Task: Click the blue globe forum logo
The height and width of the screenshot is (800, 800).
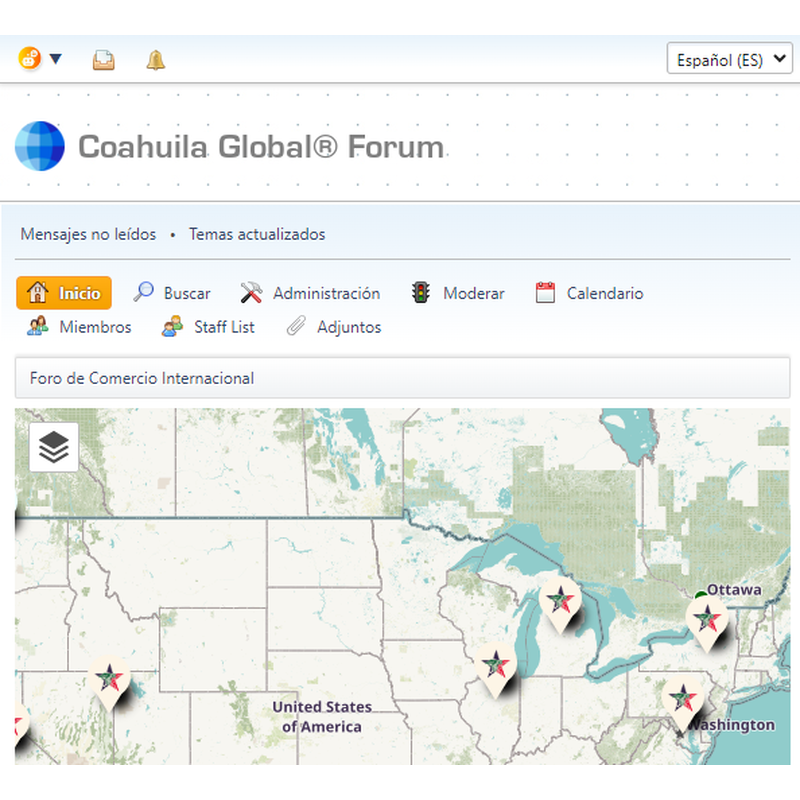Action: point(40,146)
